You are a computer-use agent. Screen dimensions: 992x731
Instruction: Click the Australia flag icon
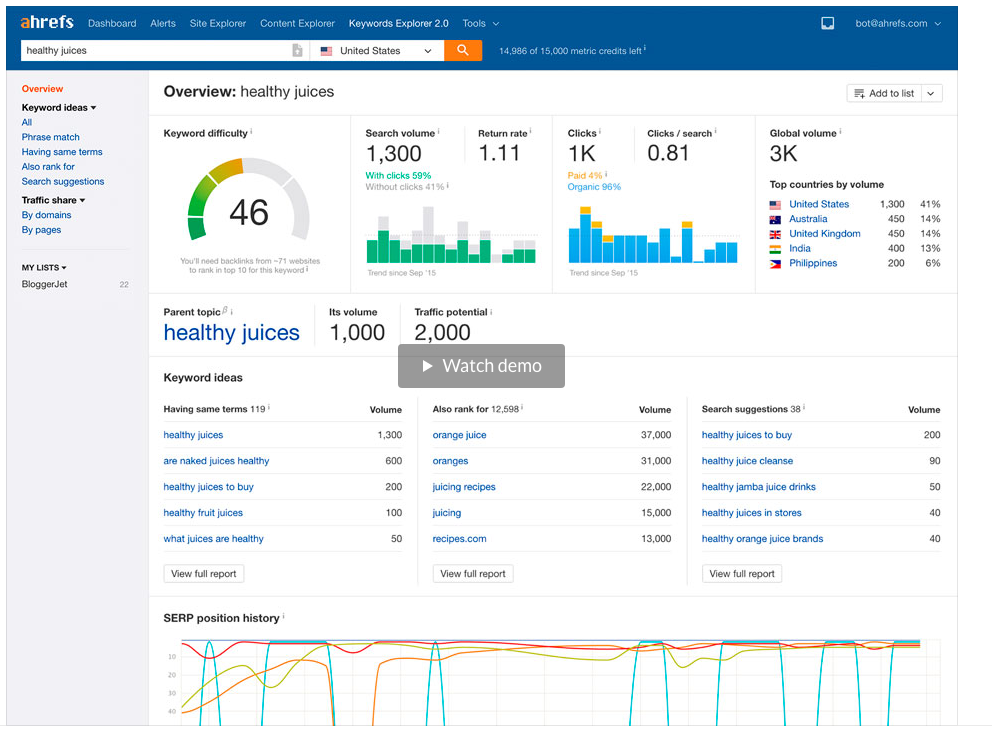click(775, 220)
